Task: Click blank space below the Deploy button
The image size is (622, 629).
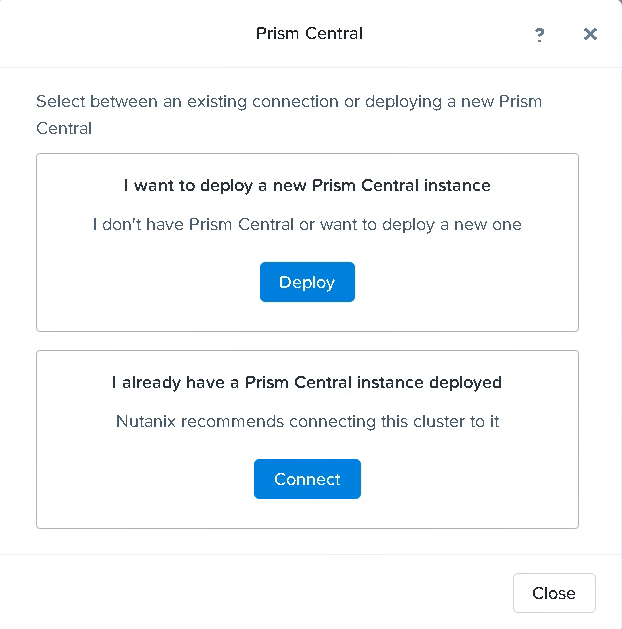Action: 307,316
